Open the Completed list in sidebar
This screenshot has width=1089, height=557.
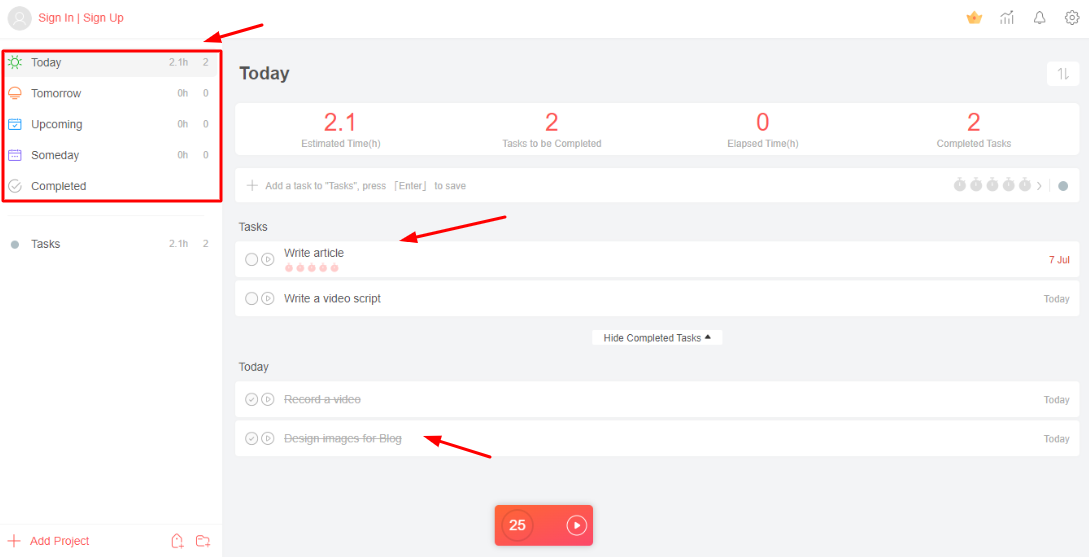click(58, 186)
